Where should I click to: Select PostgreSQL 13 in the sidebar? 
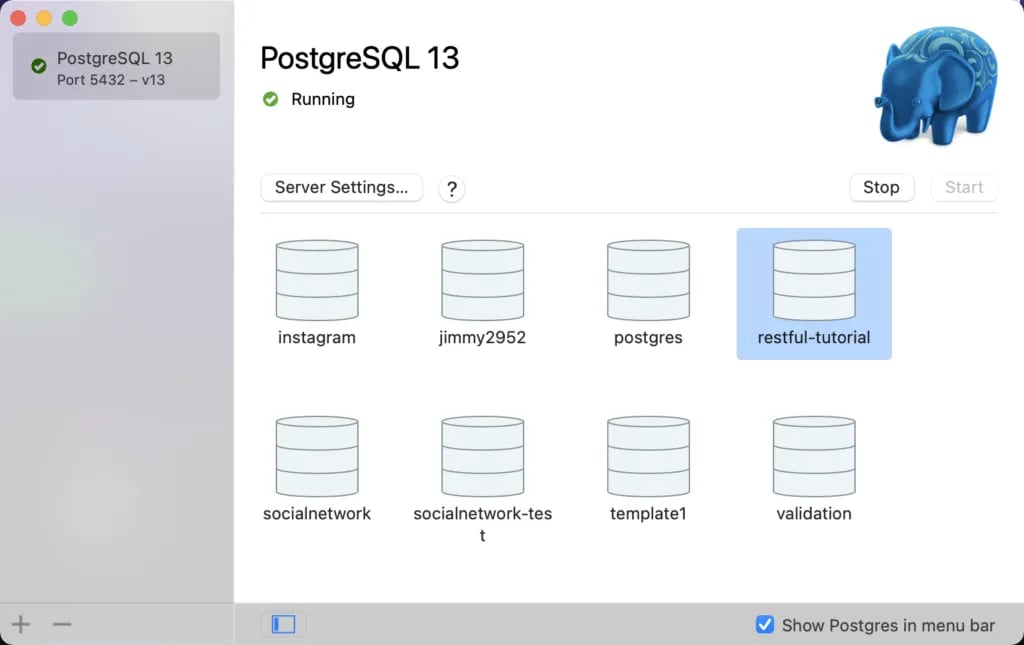(x=115, y=66)
